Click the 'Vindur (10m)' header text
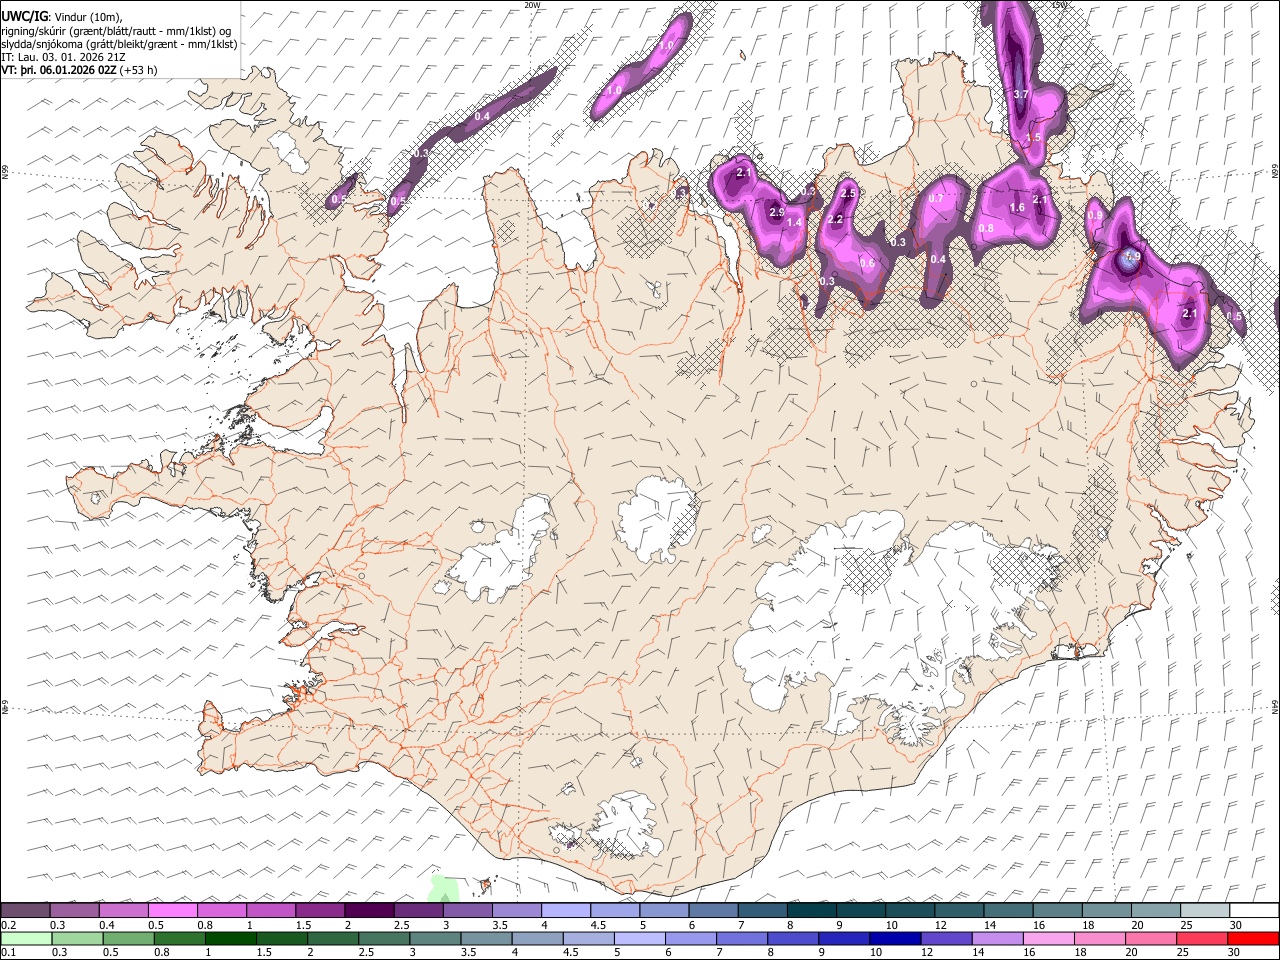 (86, 18)
